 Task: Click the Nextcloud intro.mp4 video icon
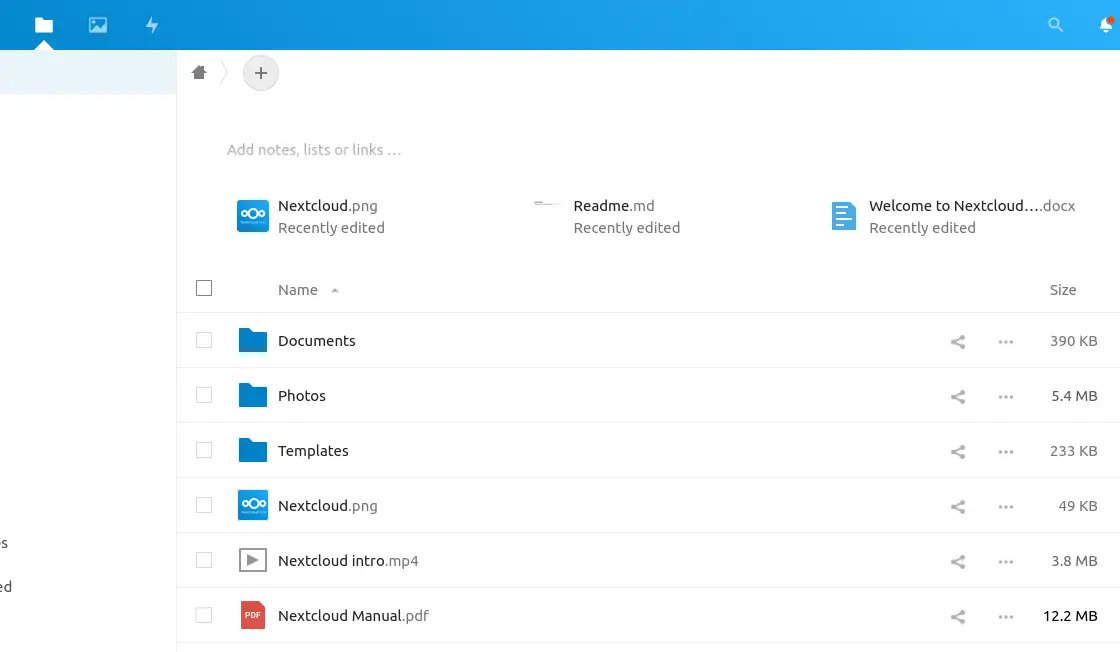[253, 560]
